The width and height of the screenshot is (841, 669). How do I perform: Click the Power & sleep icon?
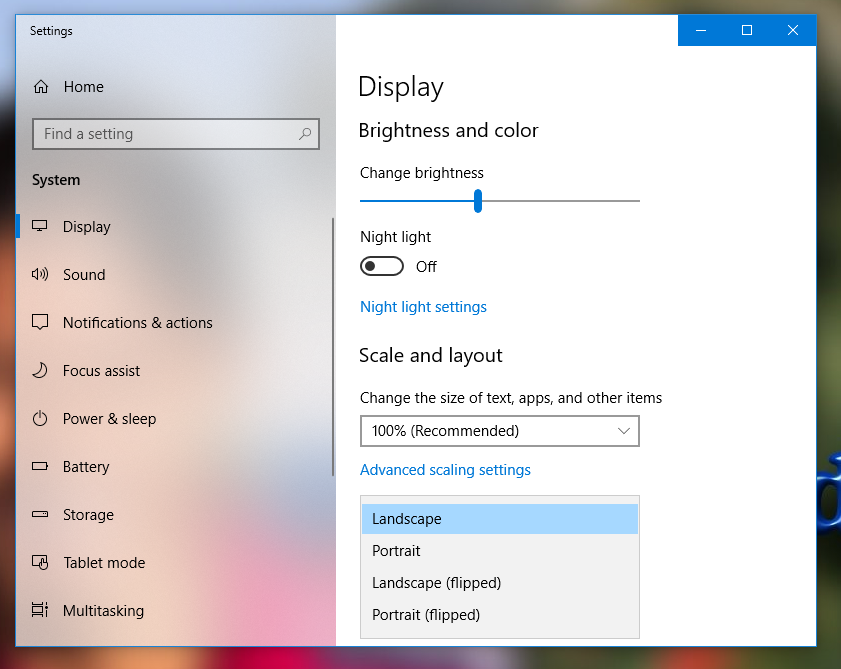[x=40, y=418]
